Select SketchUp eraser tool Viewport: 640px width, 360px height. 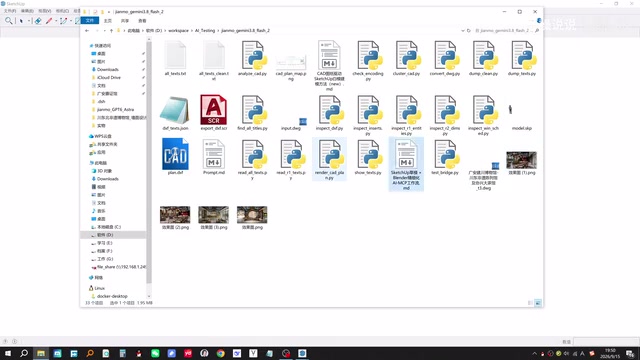click(38, 20)
